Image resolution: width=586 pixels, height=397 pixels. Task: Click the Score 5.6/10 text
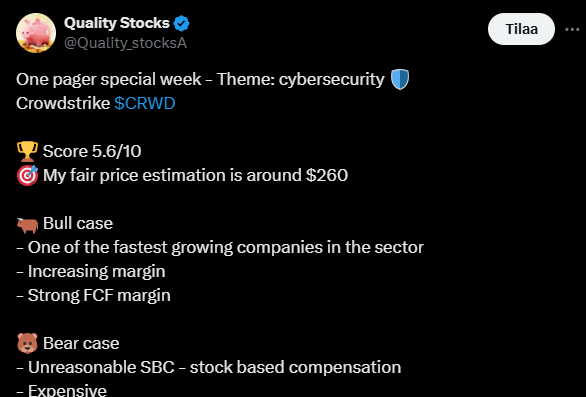pyautogui.click(x=92, y=151)
